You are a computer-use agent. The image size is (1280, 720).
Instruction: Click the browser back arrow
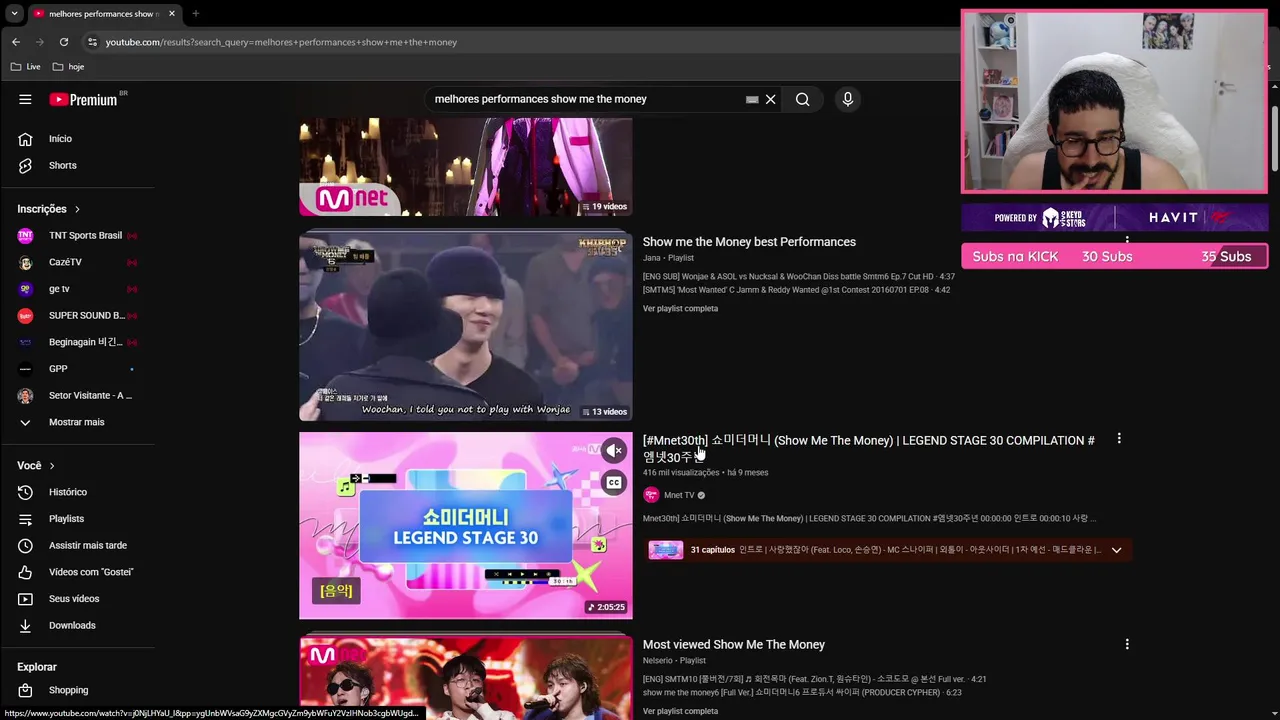click(x=16, y=42)
